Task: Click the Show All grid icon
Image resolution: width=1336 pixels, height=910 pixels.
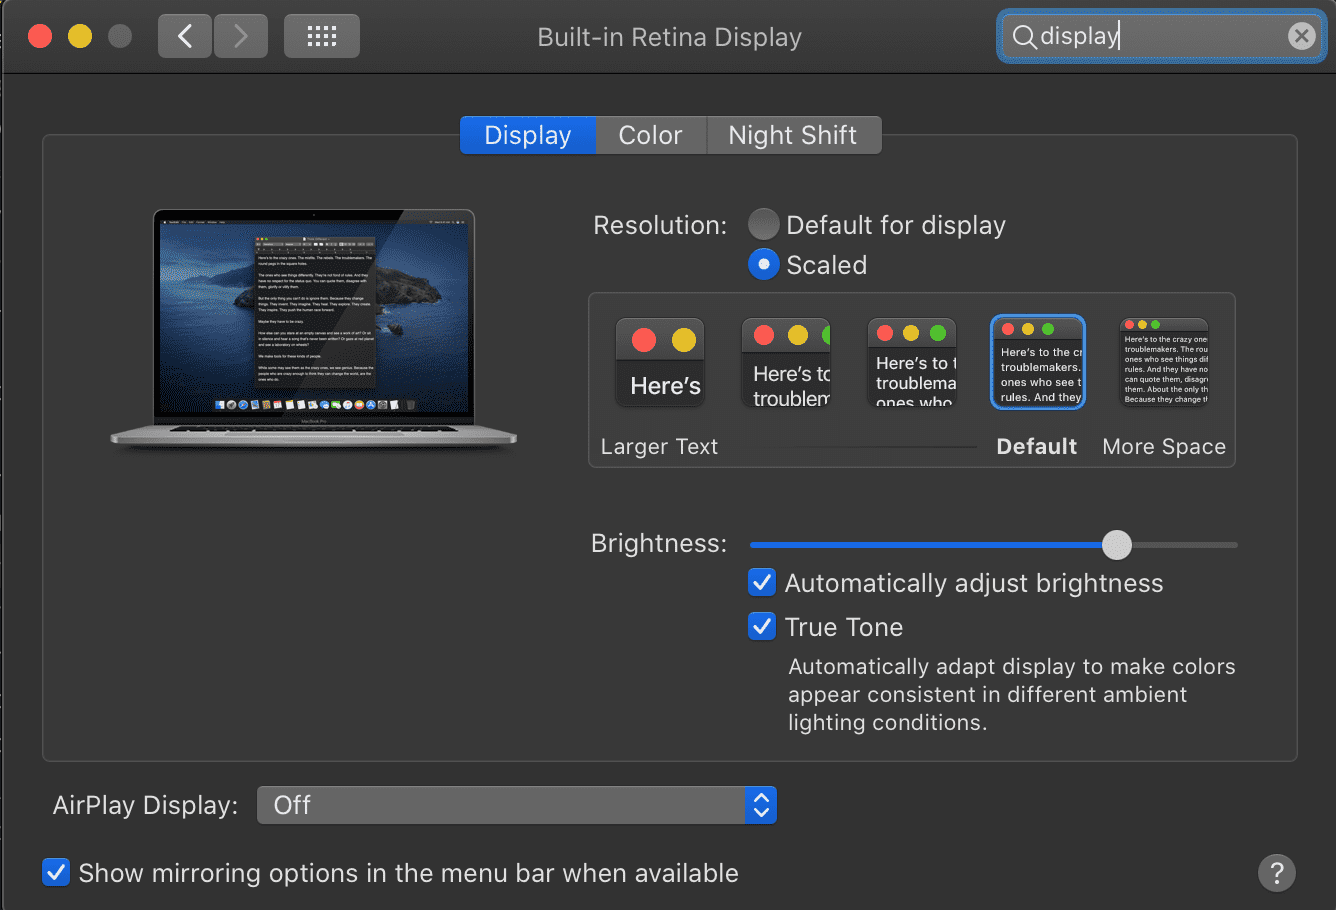Action: tap(321, 35)
